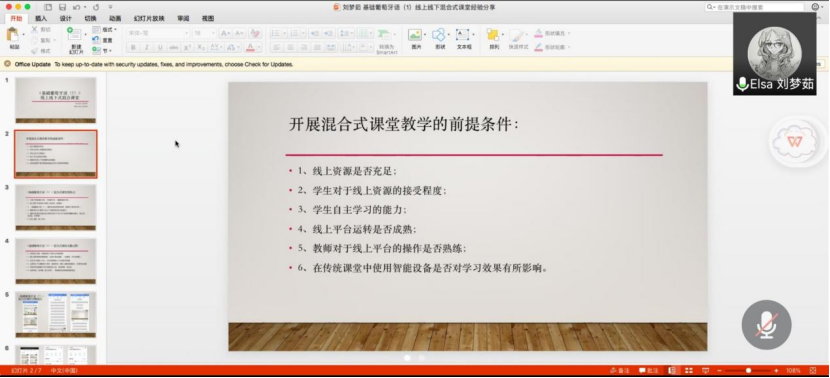Expand the 形状填充 shape fill dropdown

coord(553,34)
